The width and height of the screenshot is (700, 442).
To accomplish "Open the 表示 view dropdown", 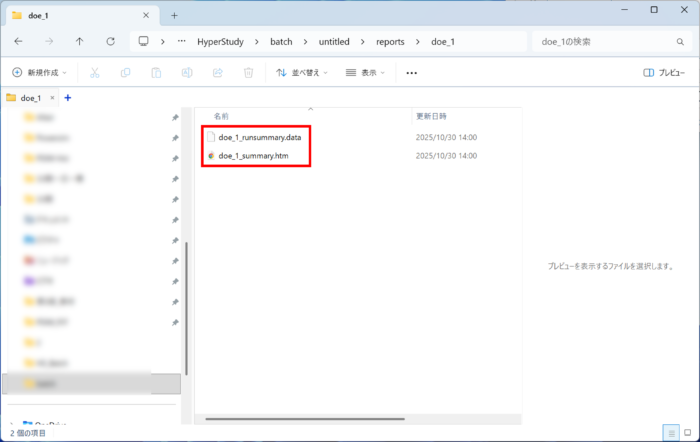I will click(x=365, y=73).
